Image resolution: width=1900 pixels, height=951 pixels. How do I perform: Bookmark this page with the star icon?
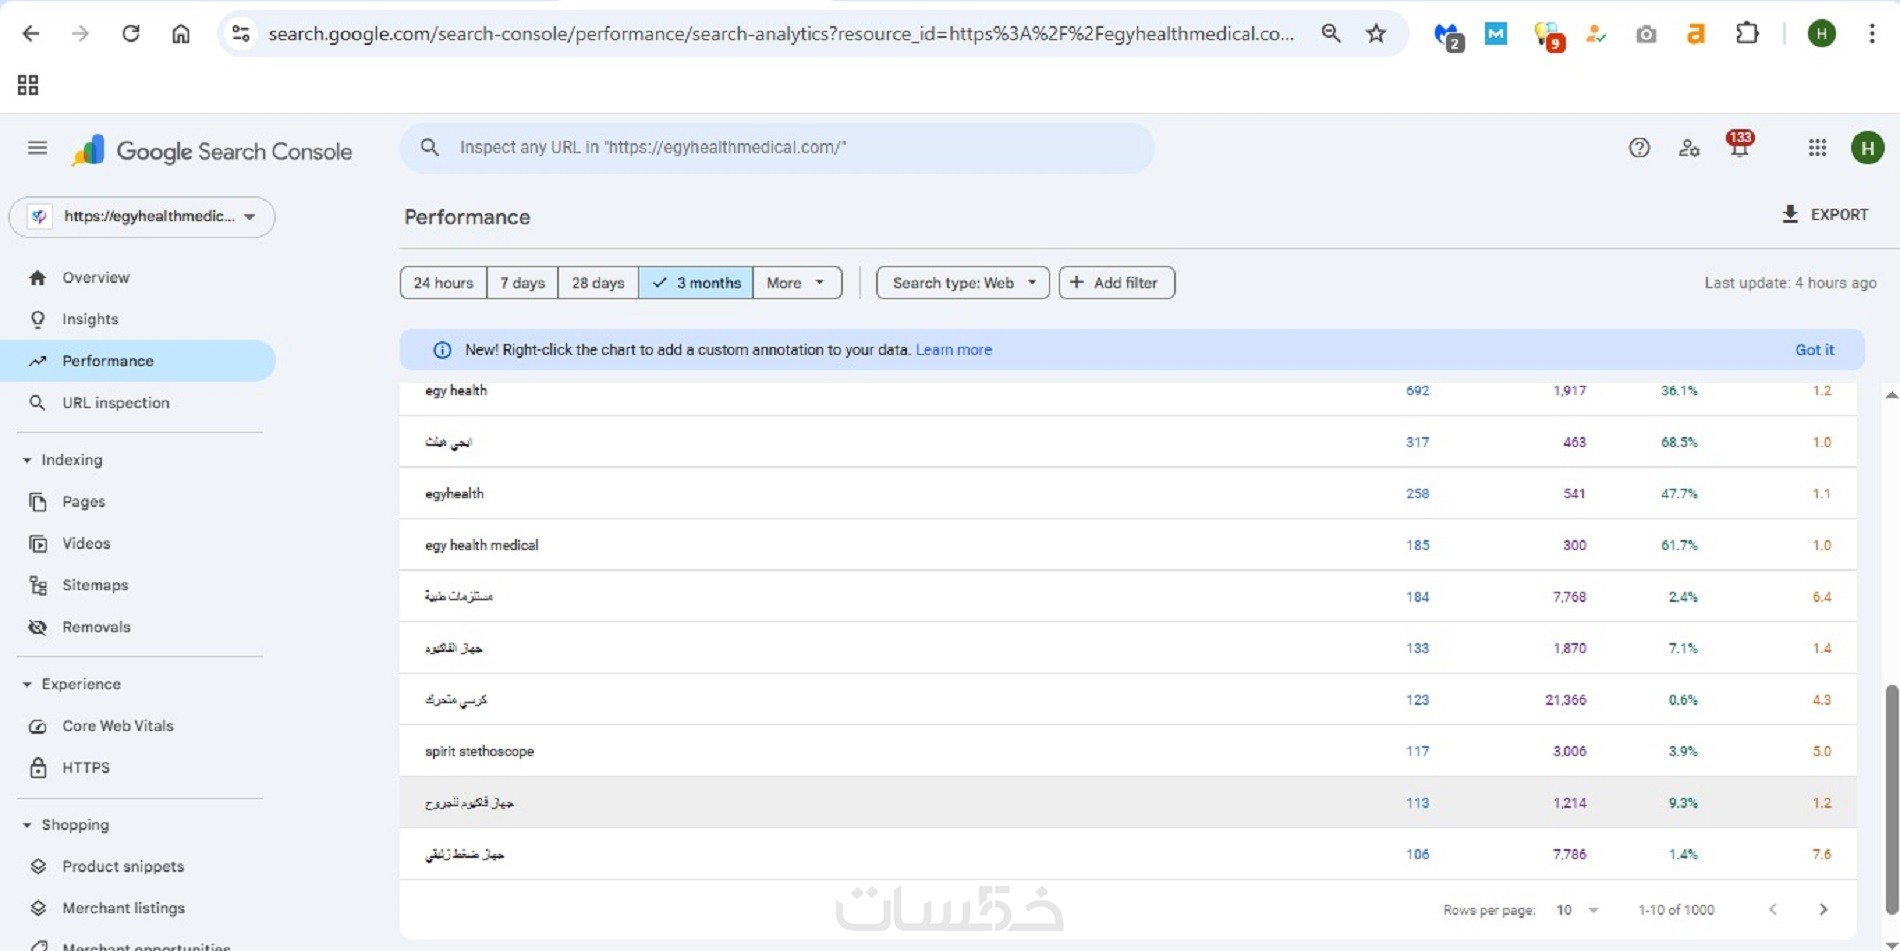pos(1376,33)
